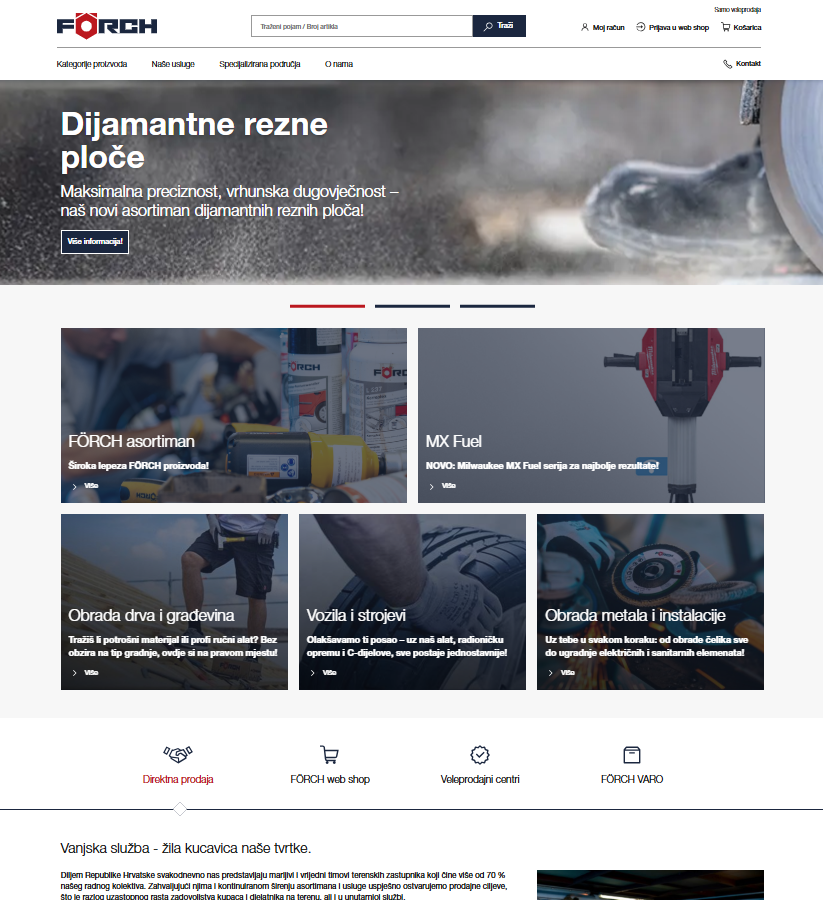Open the Naše usluge menu

click(173, 64)
